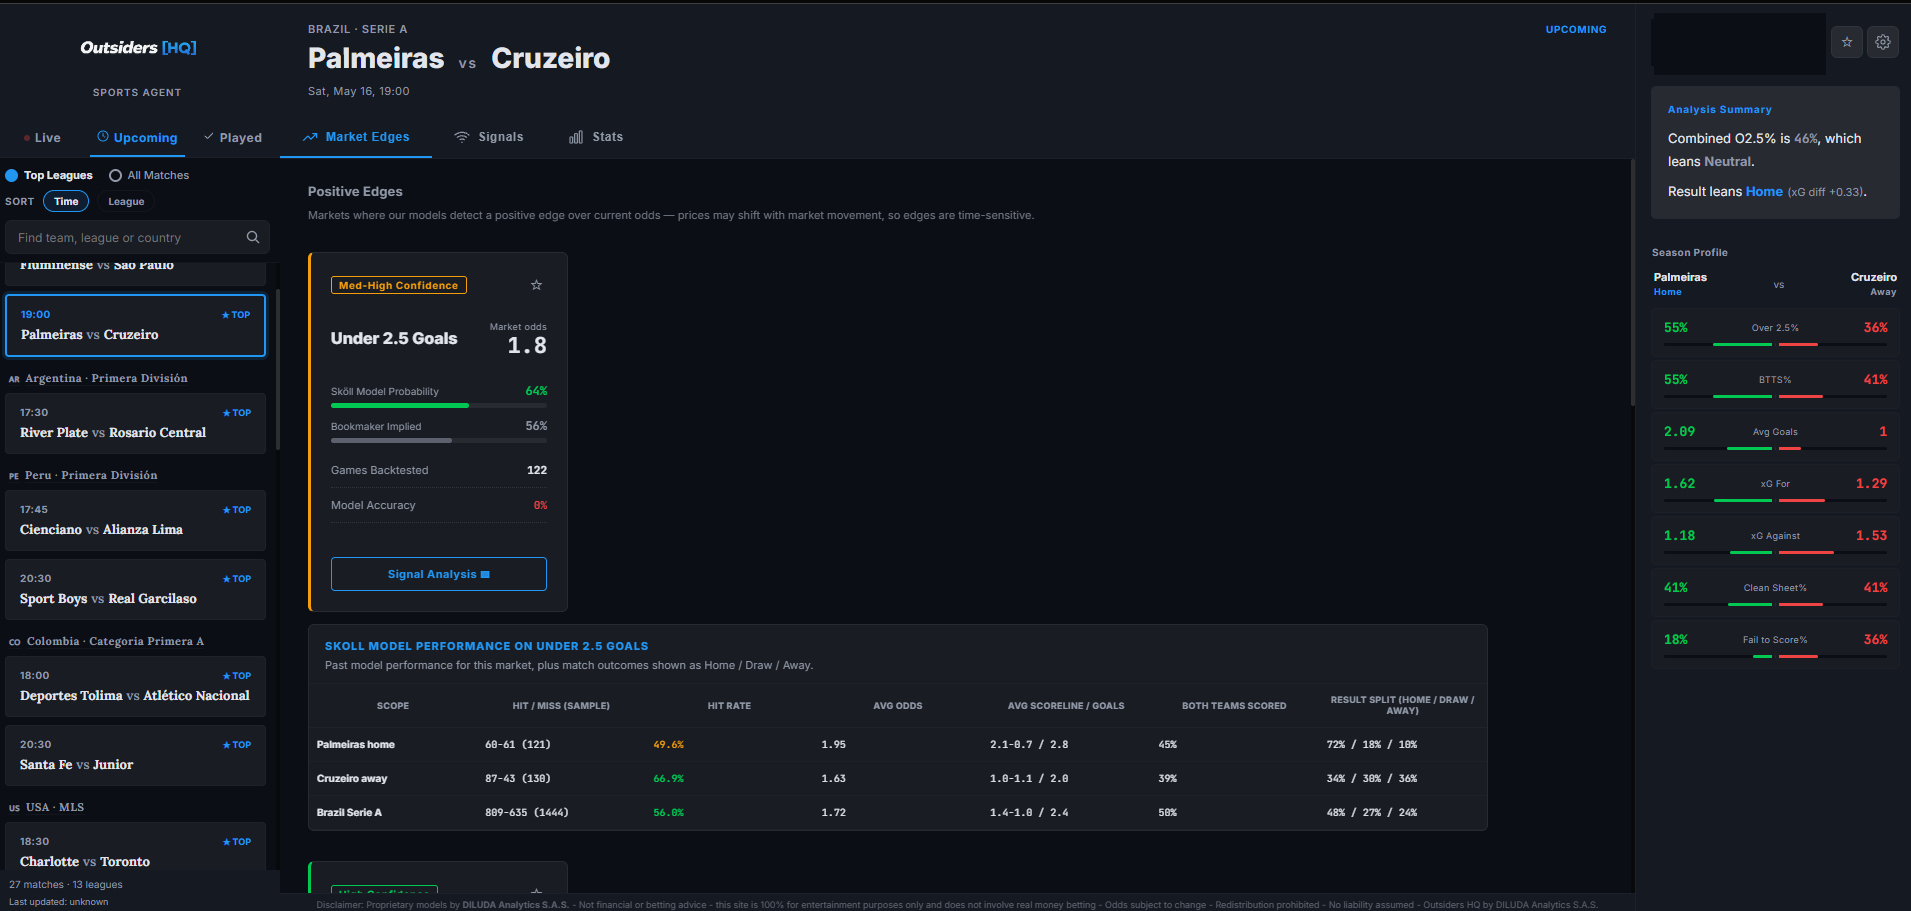This screenshot has height=911, width=1911.
Task: Click the TOP badge on Charlotte vs Toronto
Action: click(x=237, y=842)
